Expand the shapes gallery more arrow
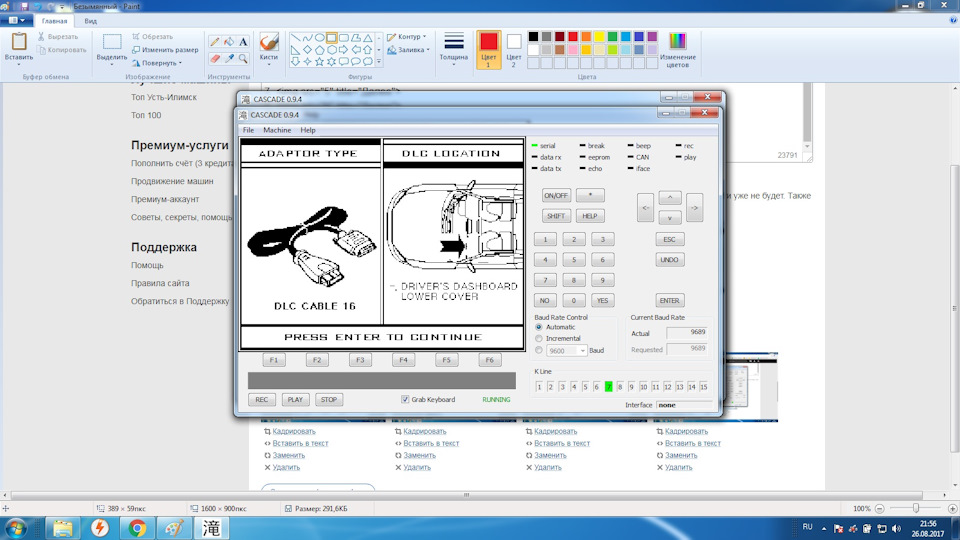The height and width of the screenshot is (540, 960). pyautogui.click(x=379, y=61)
